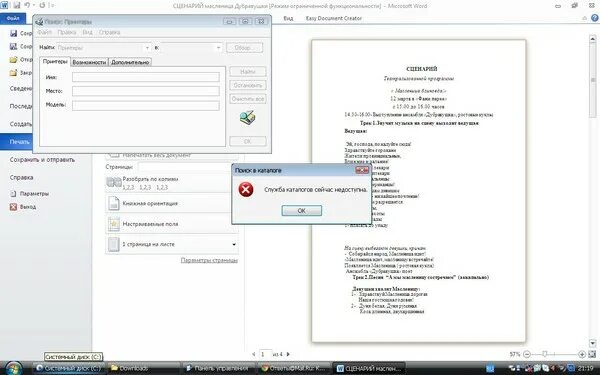The image size is (600, 375).
Task: Open the 'в:' location combo box
Action: point(191,48)
